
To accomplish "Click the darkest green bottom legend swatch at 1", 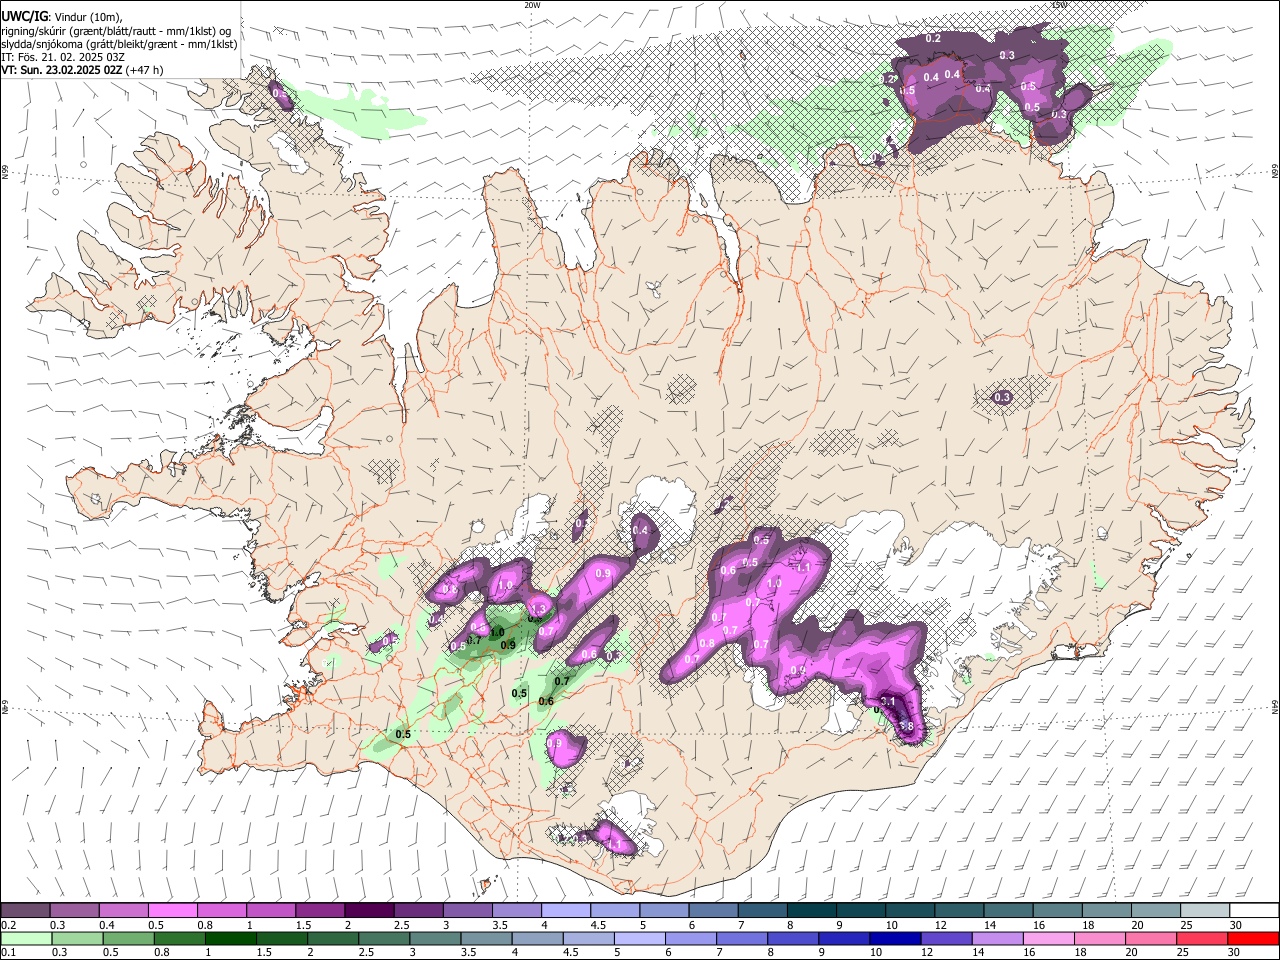I will 231,938.
